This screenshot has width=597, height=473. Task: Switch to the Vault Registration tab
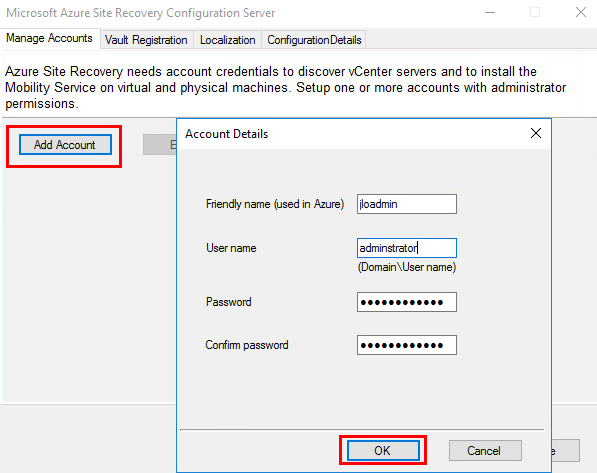(146, 40)
